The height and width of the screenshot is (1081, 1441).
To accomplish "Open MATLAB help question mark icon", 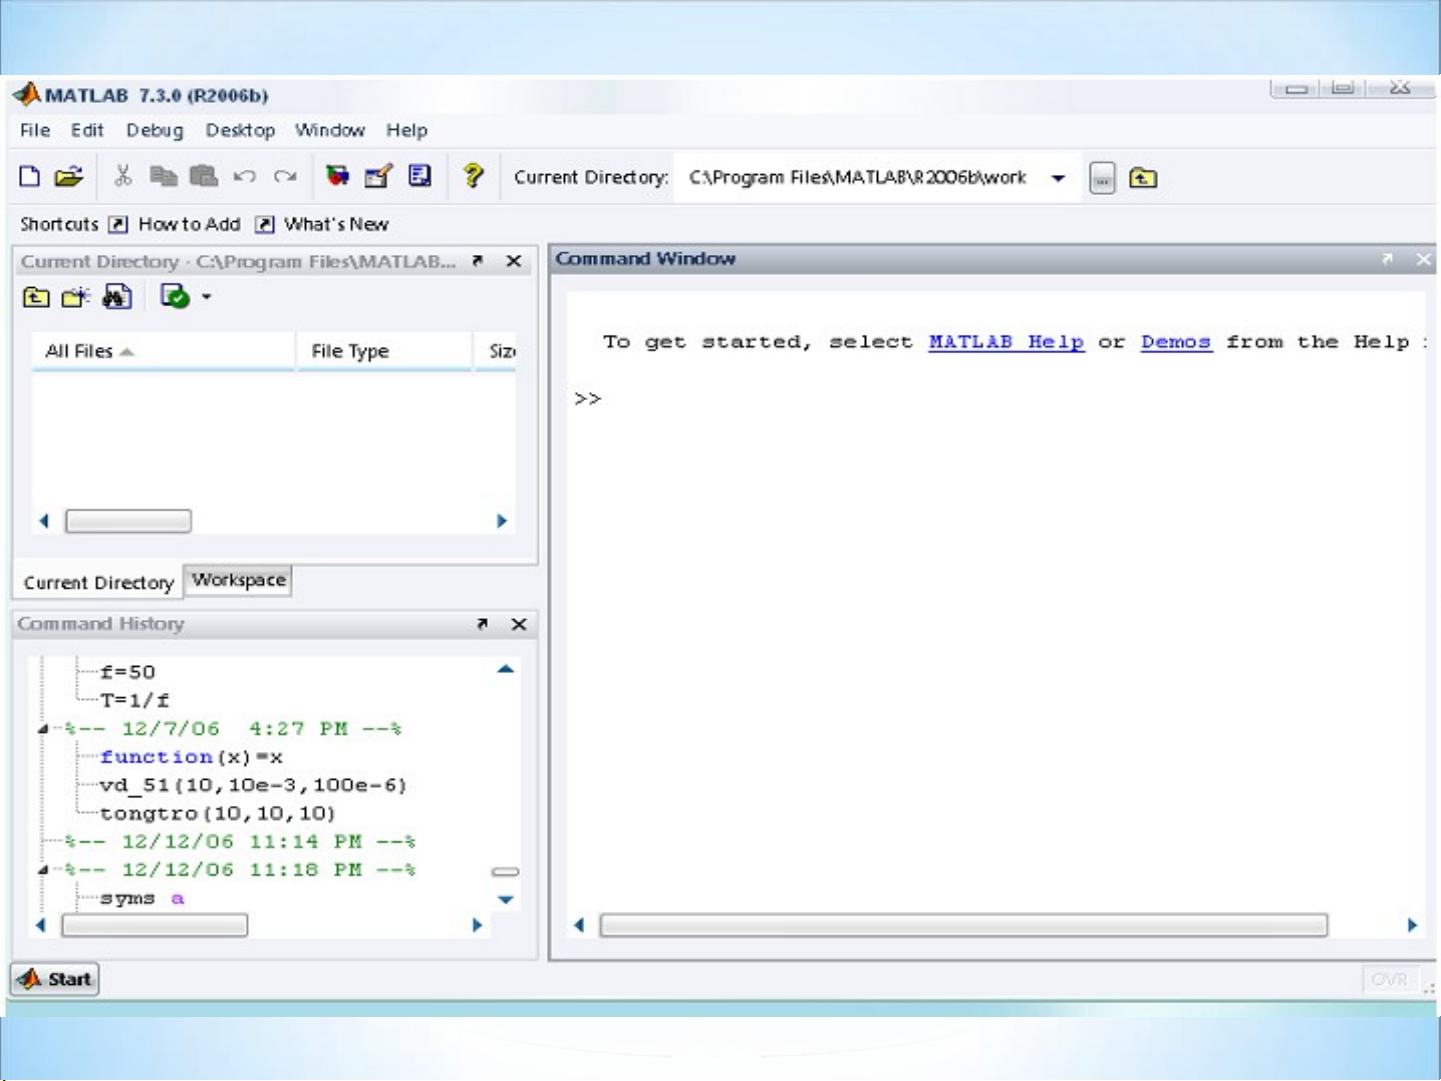I will click(473, 176).
